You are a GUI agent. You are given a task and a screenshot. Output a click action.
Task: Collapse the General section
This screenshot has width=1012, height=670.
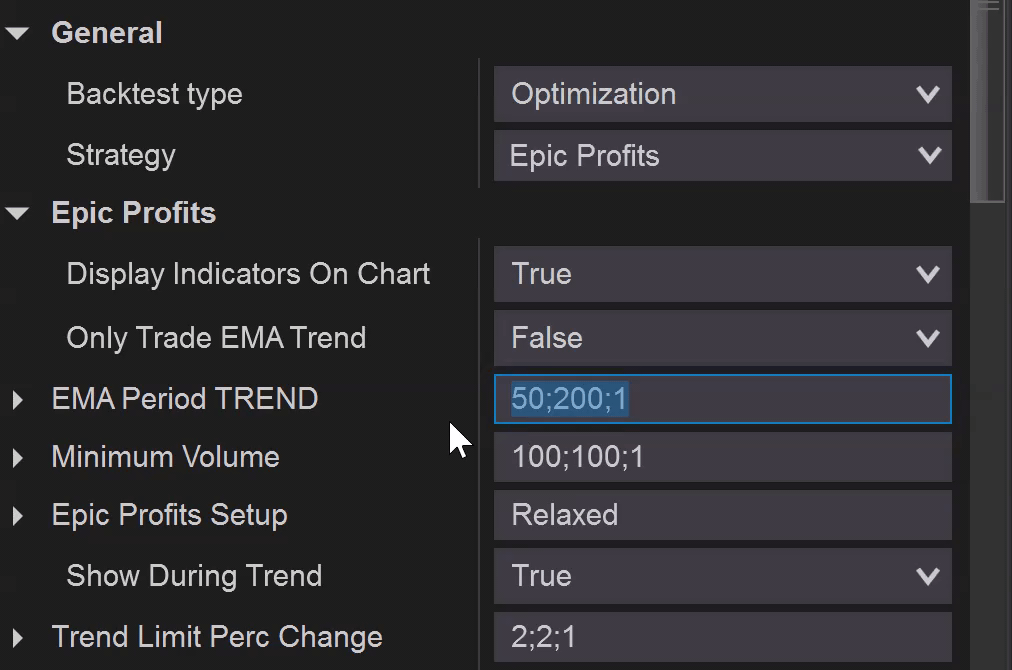click(x=17, y=33)
